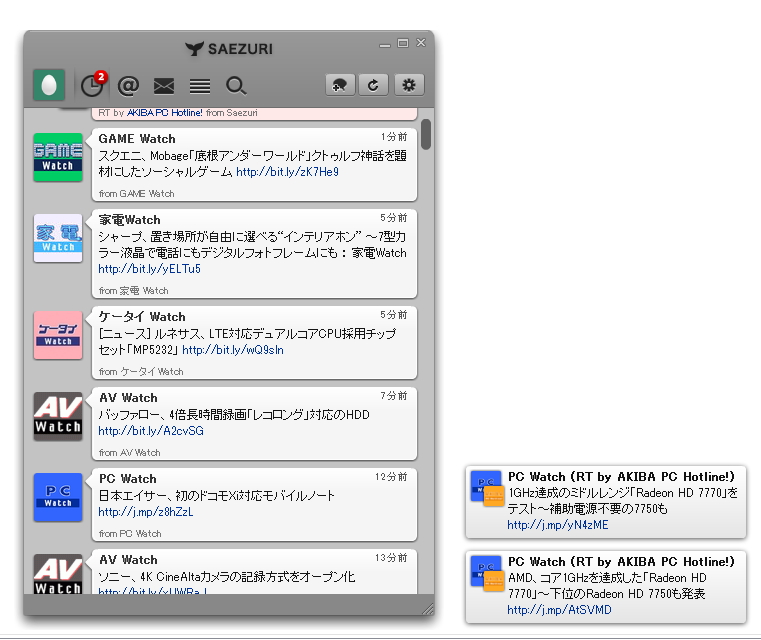
Task: Click the 1分前 timestamp
Action: pyautogui.click(x=394, y=137)
